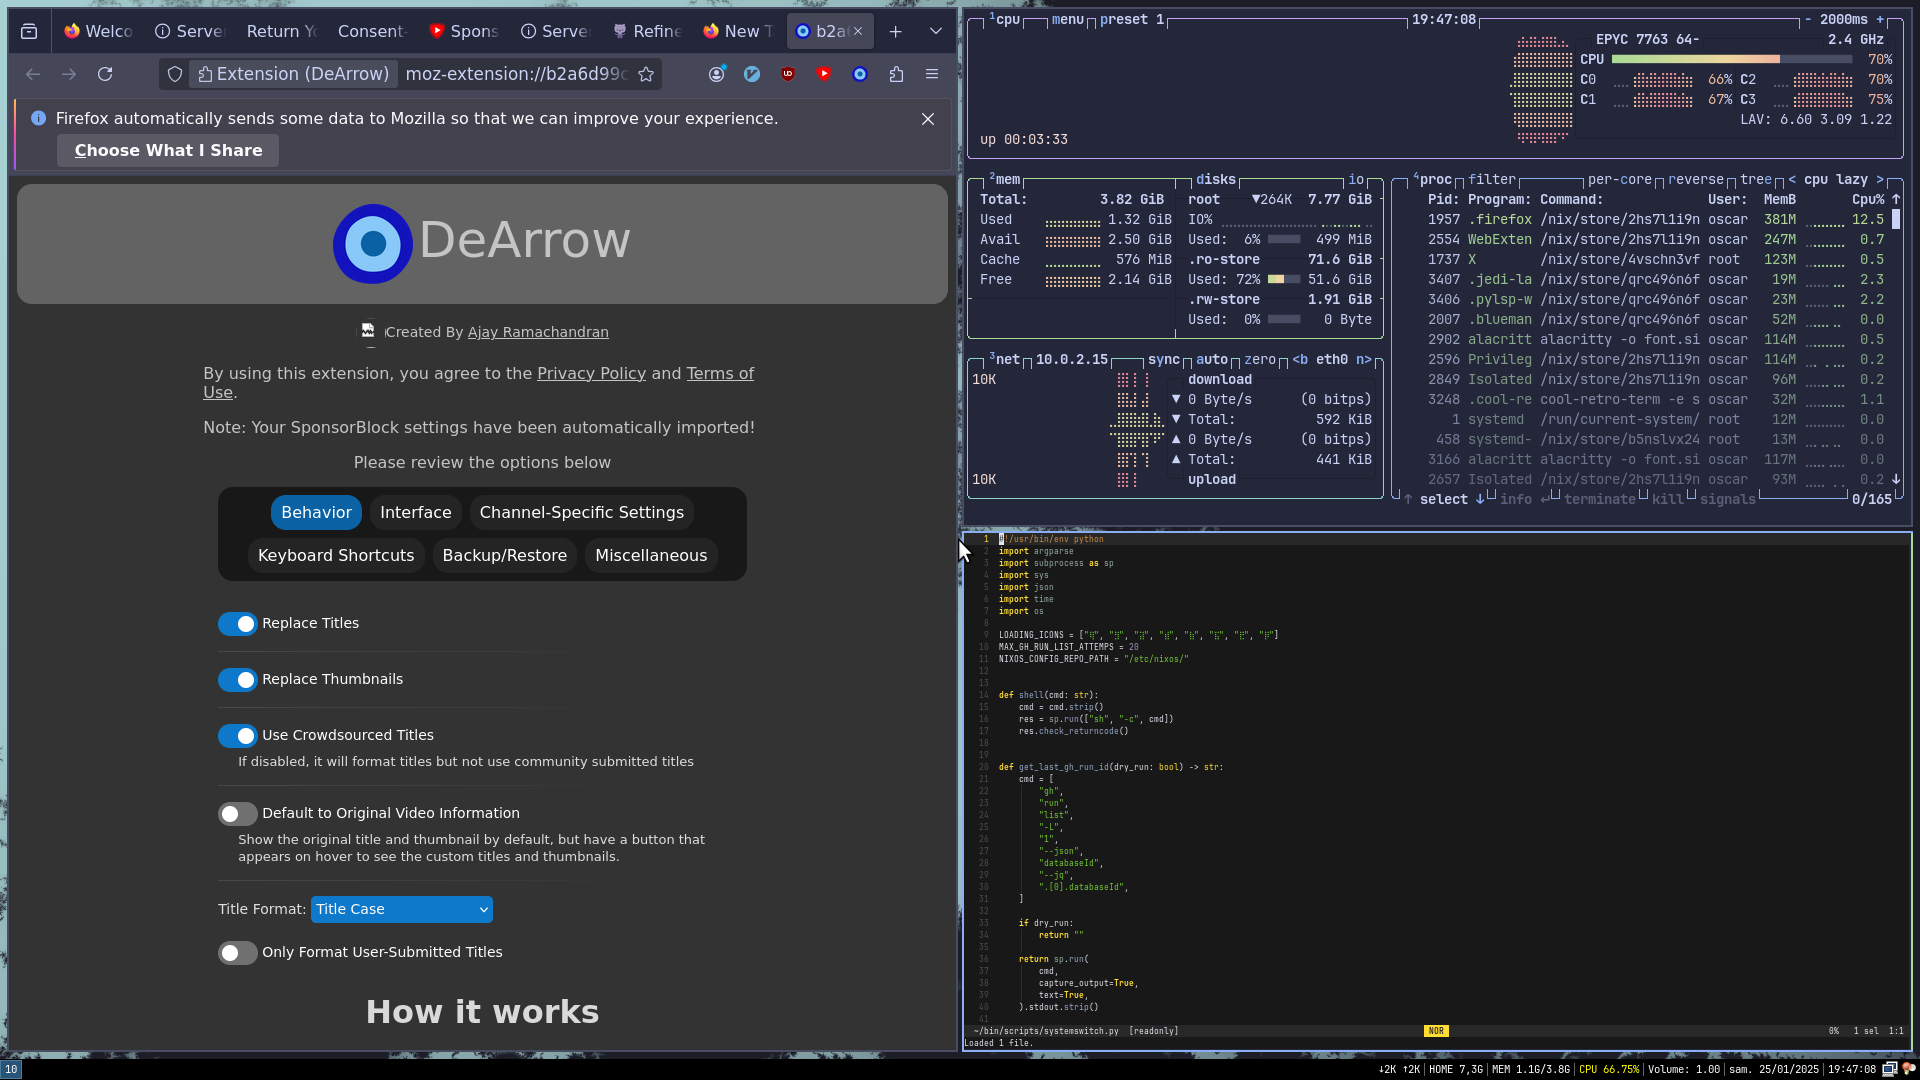1920x1080 pixels.
Task: Click filter in btop proc box
Action: point(1492,180)
